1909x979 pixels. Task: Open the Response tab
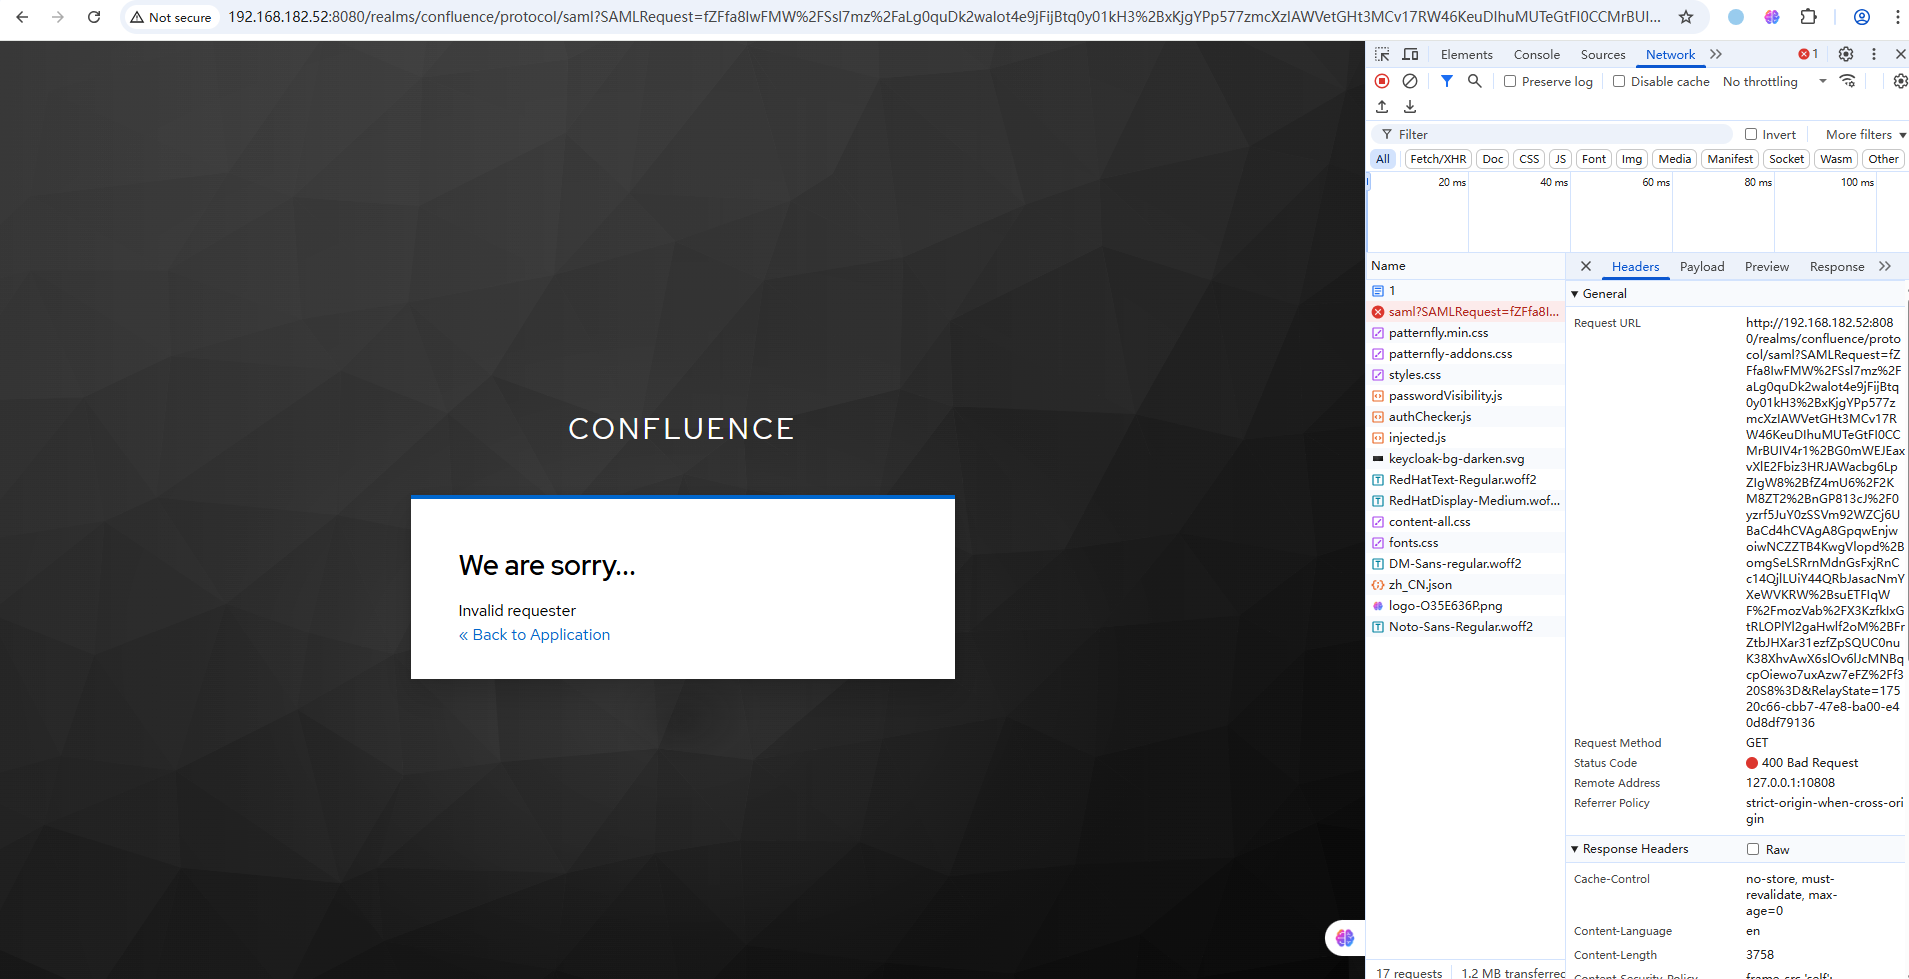click(x=1837, y=266)
